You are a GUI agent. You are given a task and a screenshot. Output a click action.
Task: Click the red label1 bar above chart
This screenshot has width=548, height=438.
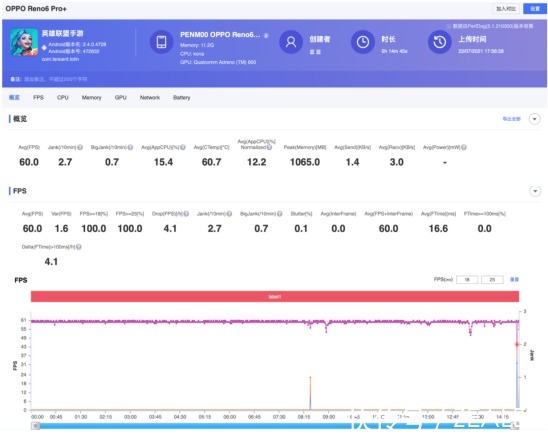(275, 296)
